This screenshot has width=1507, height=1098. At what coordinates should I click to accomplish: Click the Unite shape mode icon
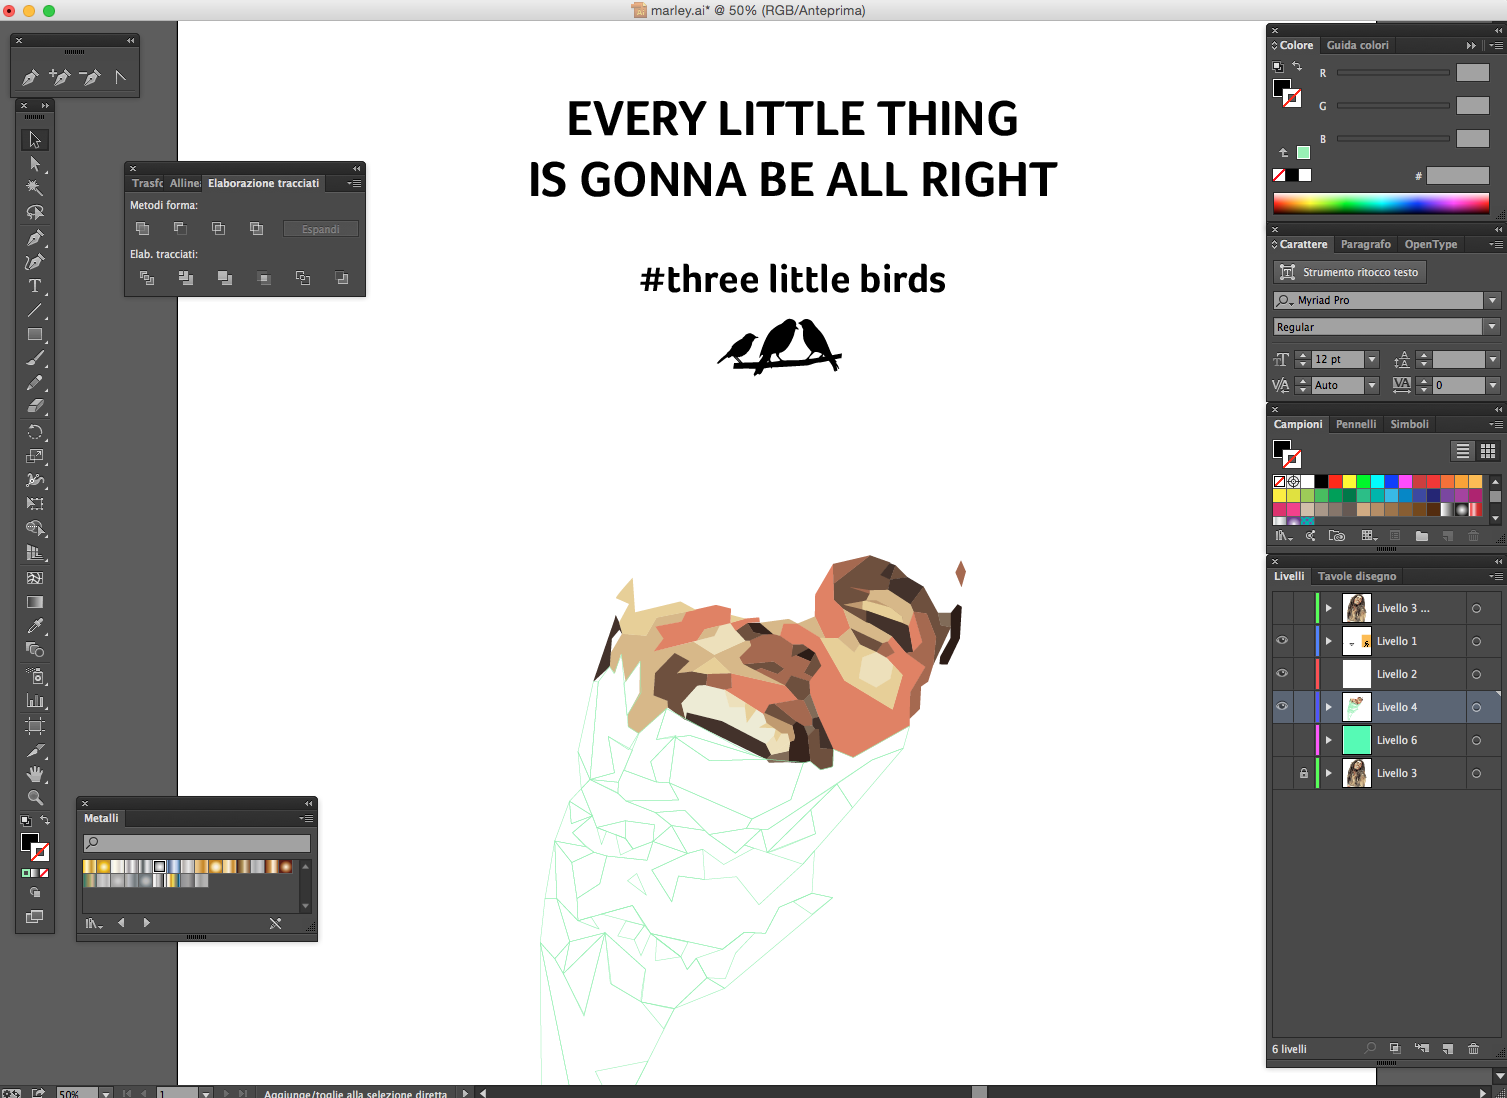(x=142, y=229)
